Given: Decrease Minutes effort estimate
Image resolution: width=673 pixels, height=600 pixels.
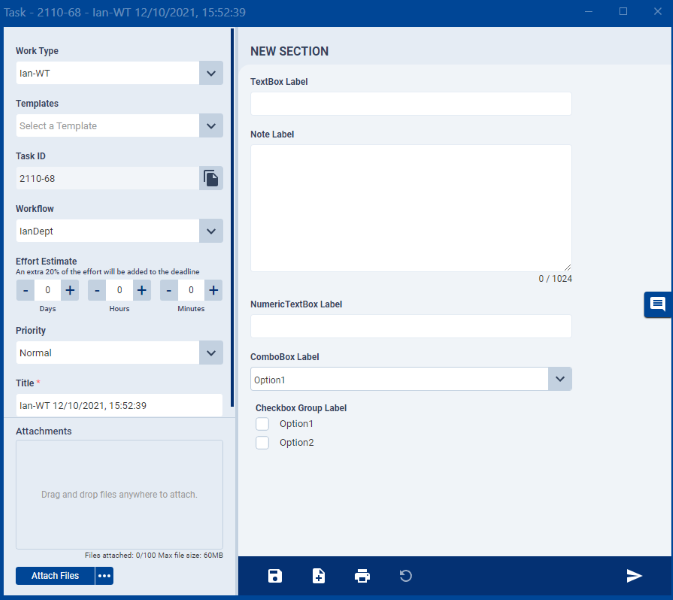Looking at the screenshot, I should pyautogui.click(x=169, y=291).
